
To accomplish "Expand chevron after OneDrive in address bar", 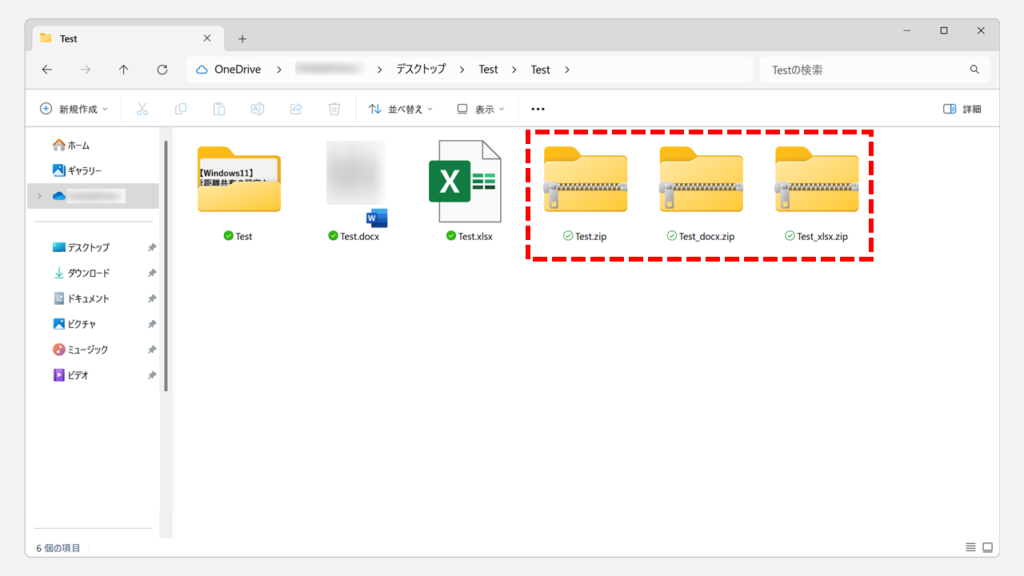I will click(280, 69).
